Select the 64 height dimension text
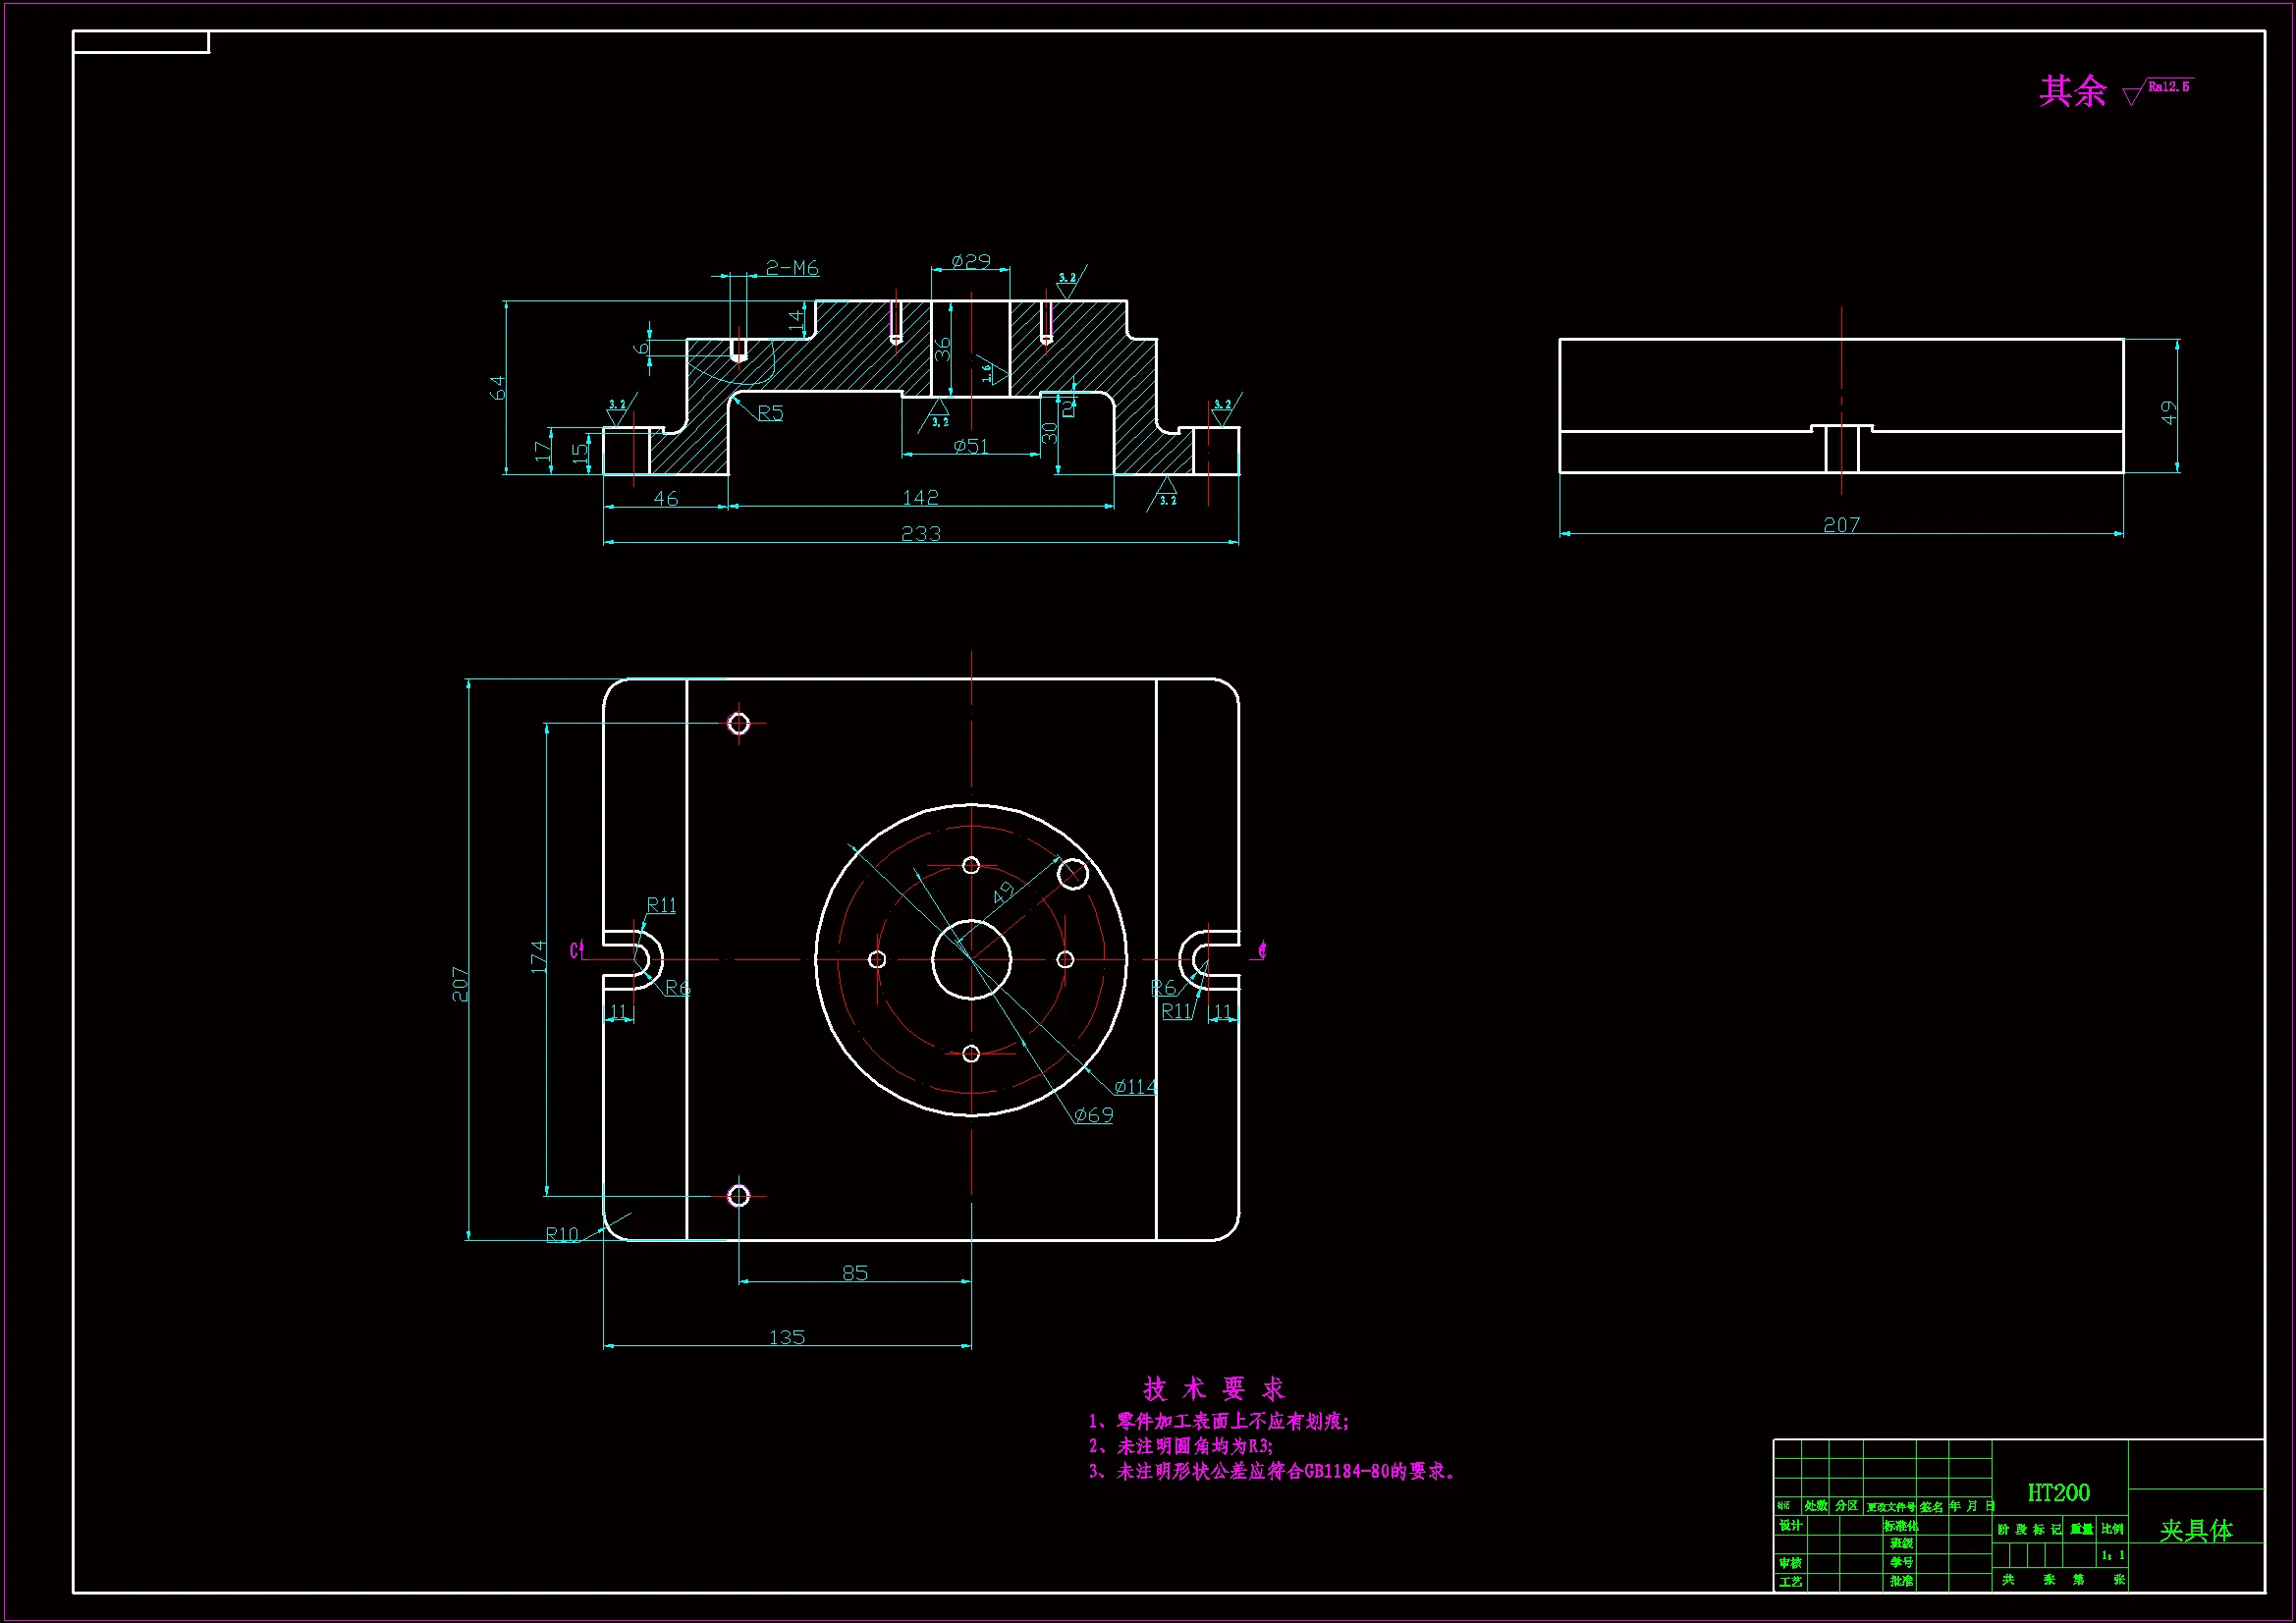 [x=497, y=388]
